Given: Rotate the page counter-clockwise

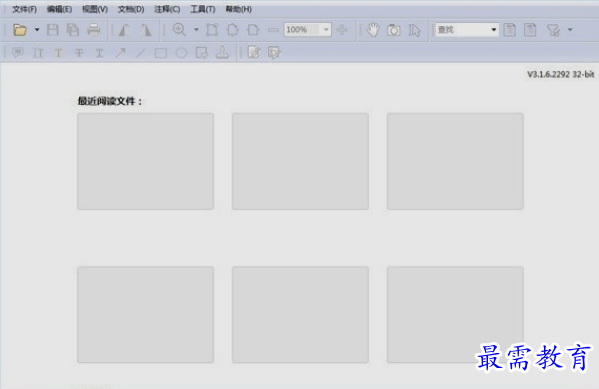Looking at the screenshot, I should point(124,29).
